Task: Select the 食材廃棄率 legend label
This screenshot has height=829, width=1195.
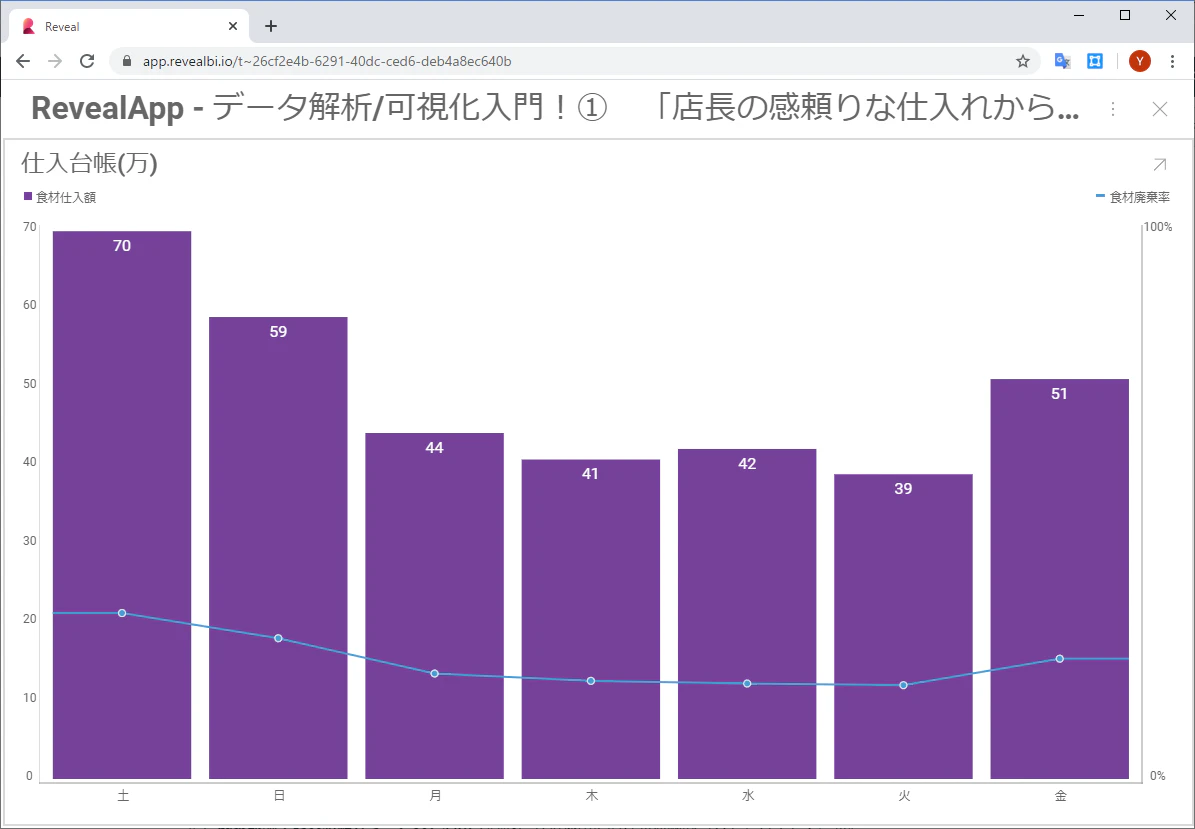Action: 1139,197
